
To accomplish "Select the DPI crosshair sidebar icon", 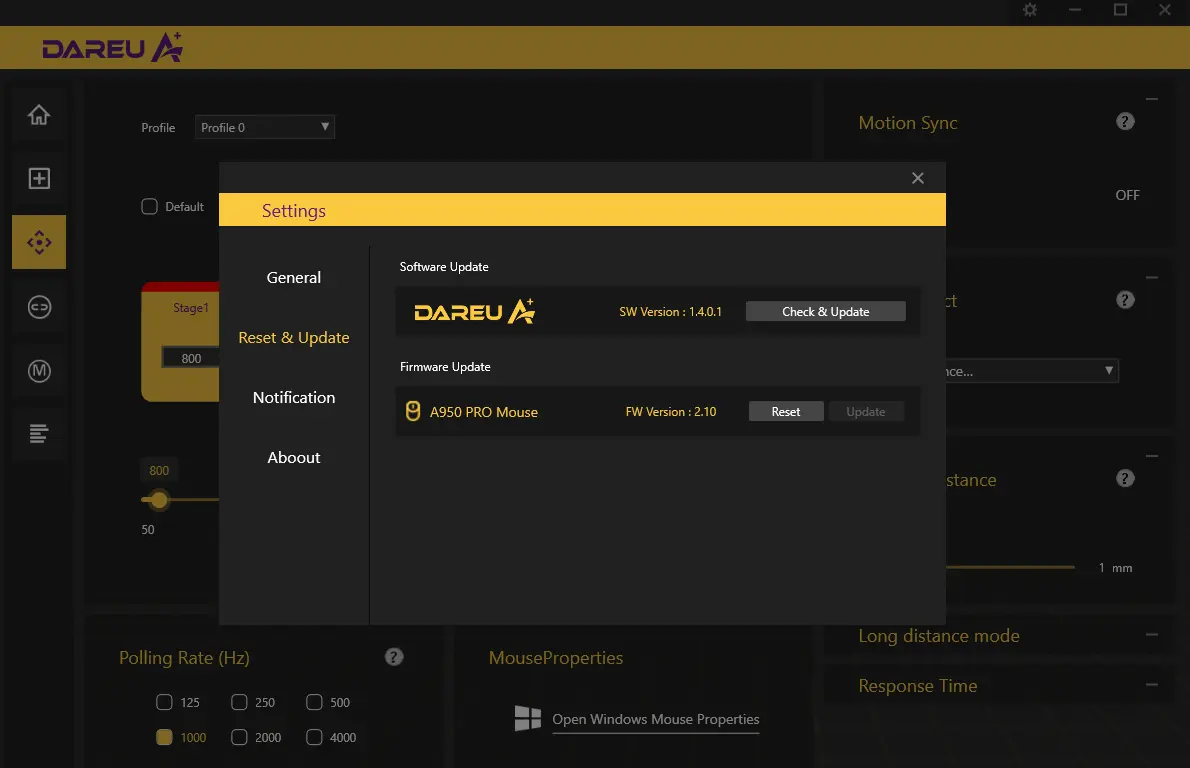I will click(39, 242).
